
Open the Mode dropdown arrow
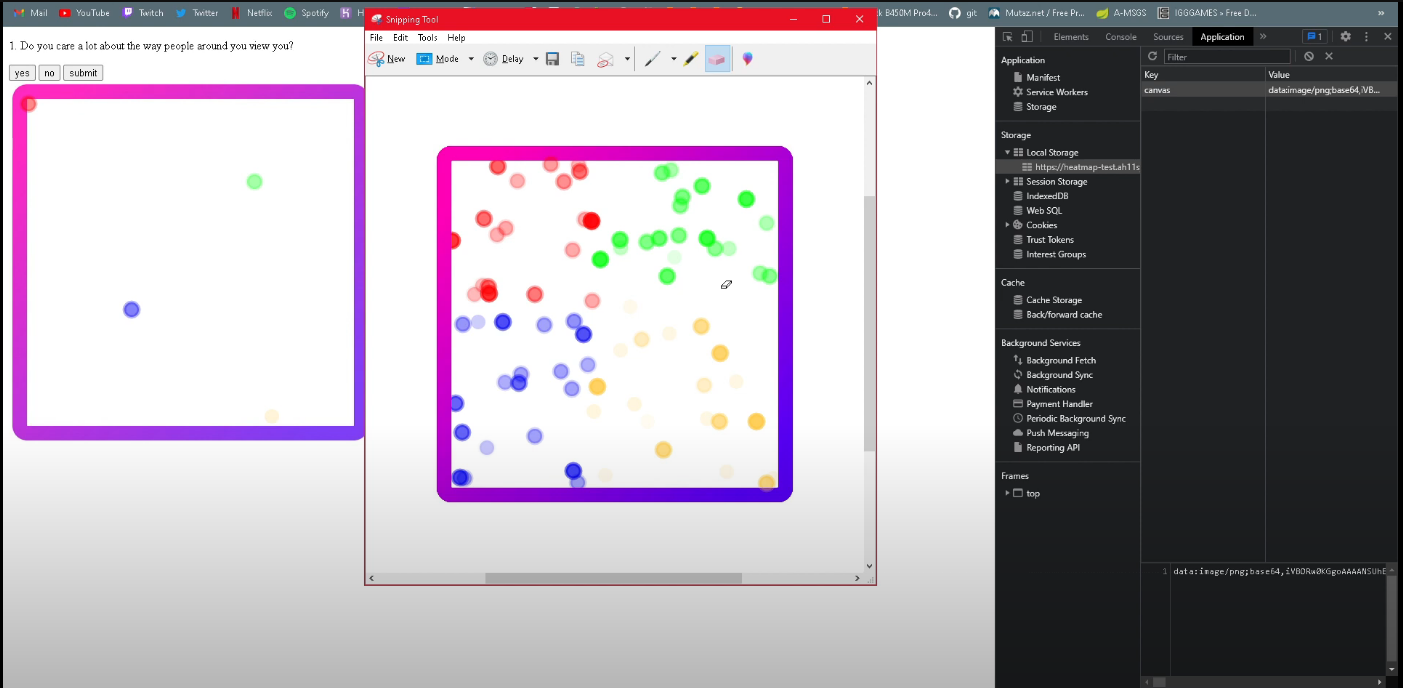pos(471,59)
